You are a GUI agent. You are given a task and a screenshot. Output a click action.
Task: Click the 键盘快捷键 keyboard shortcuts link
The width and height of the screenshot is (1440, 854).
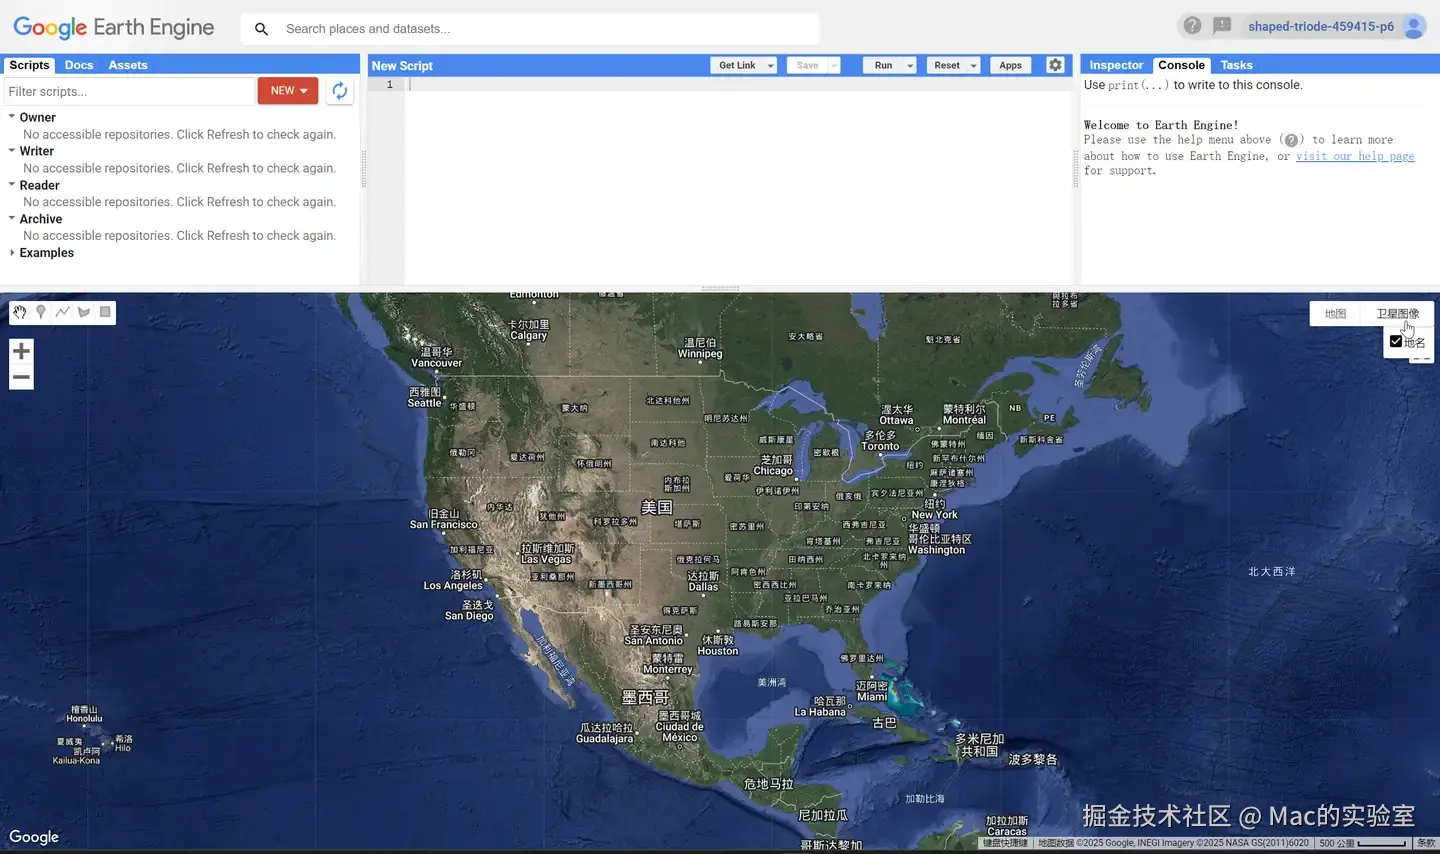click(x=1005, y=843)
